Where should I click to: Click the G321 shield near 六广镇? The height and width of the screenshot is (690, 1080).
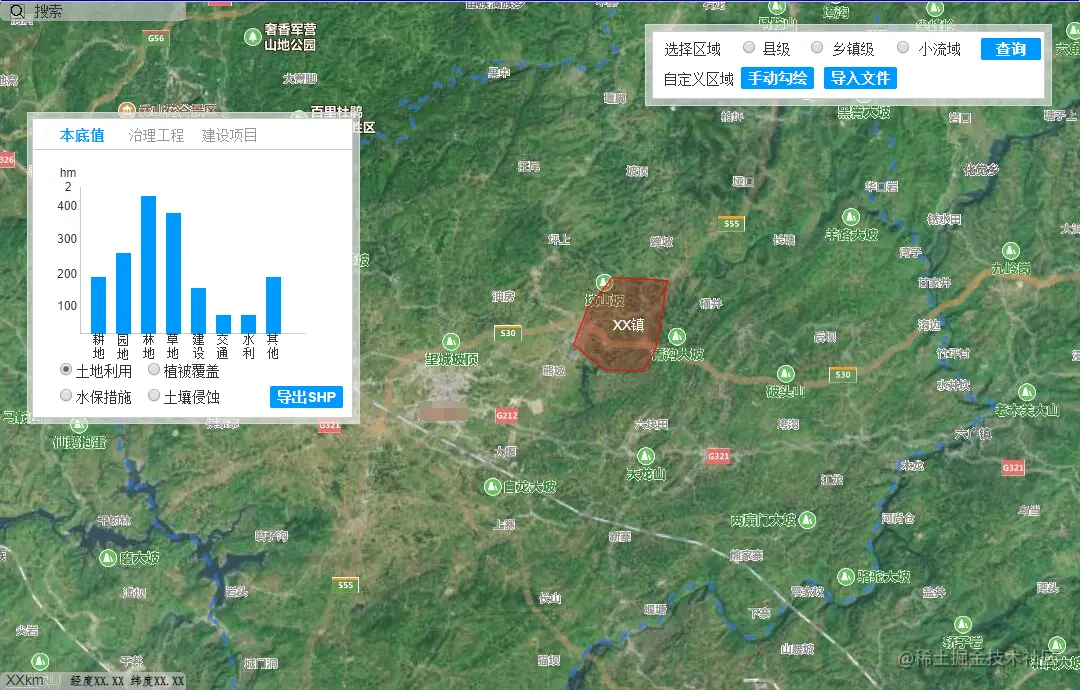tap(1013, 468)
